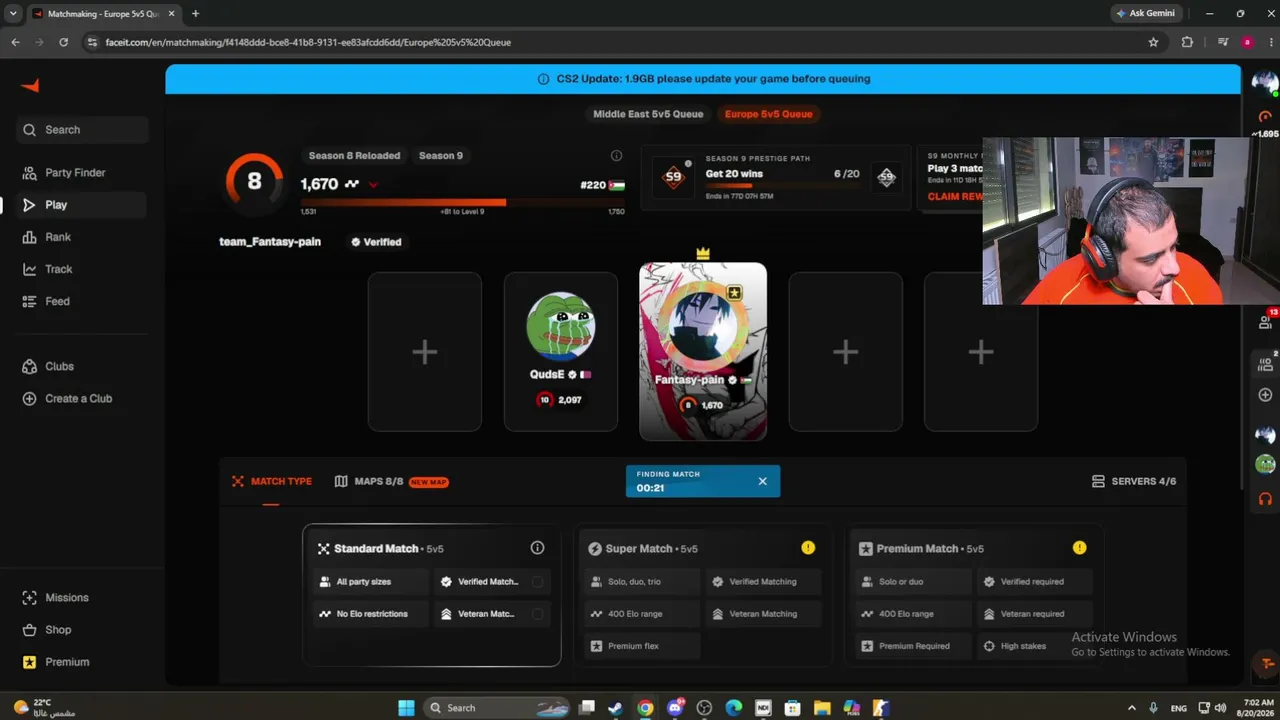Click the Super Match yellow warning icon

808,548
